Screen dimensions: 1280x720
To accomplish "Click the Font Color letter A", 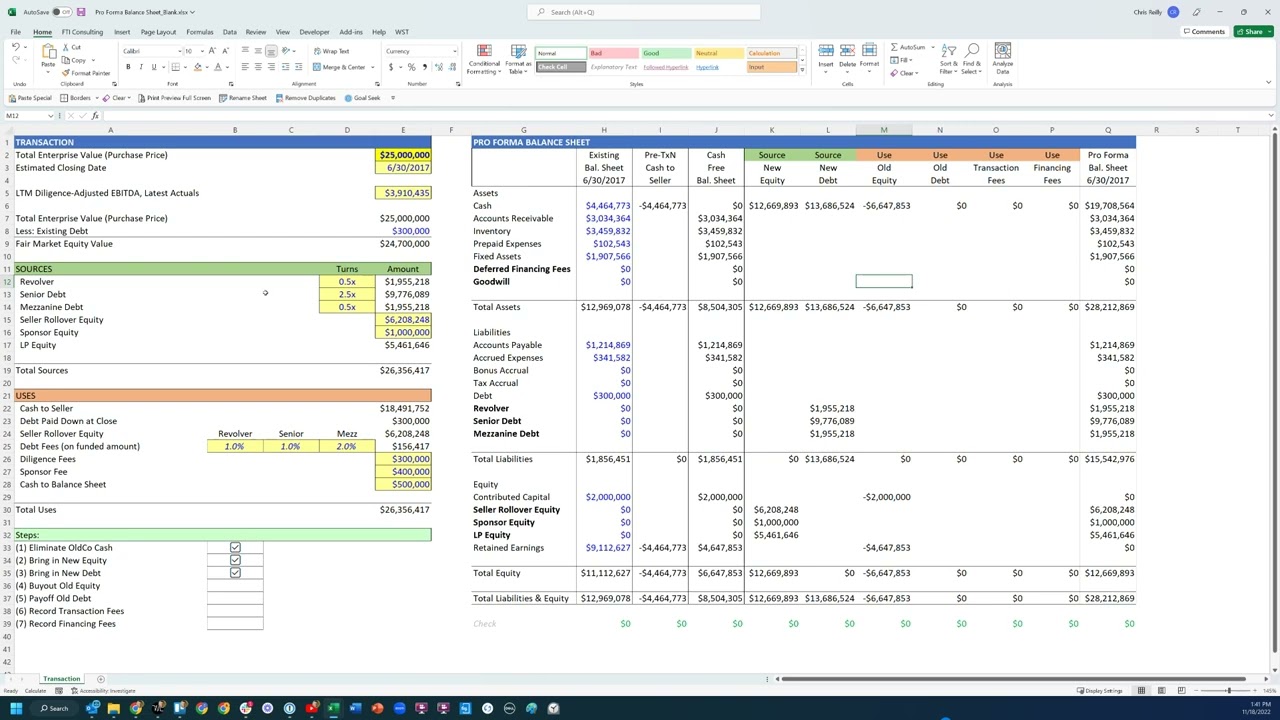I will point(217,67).
